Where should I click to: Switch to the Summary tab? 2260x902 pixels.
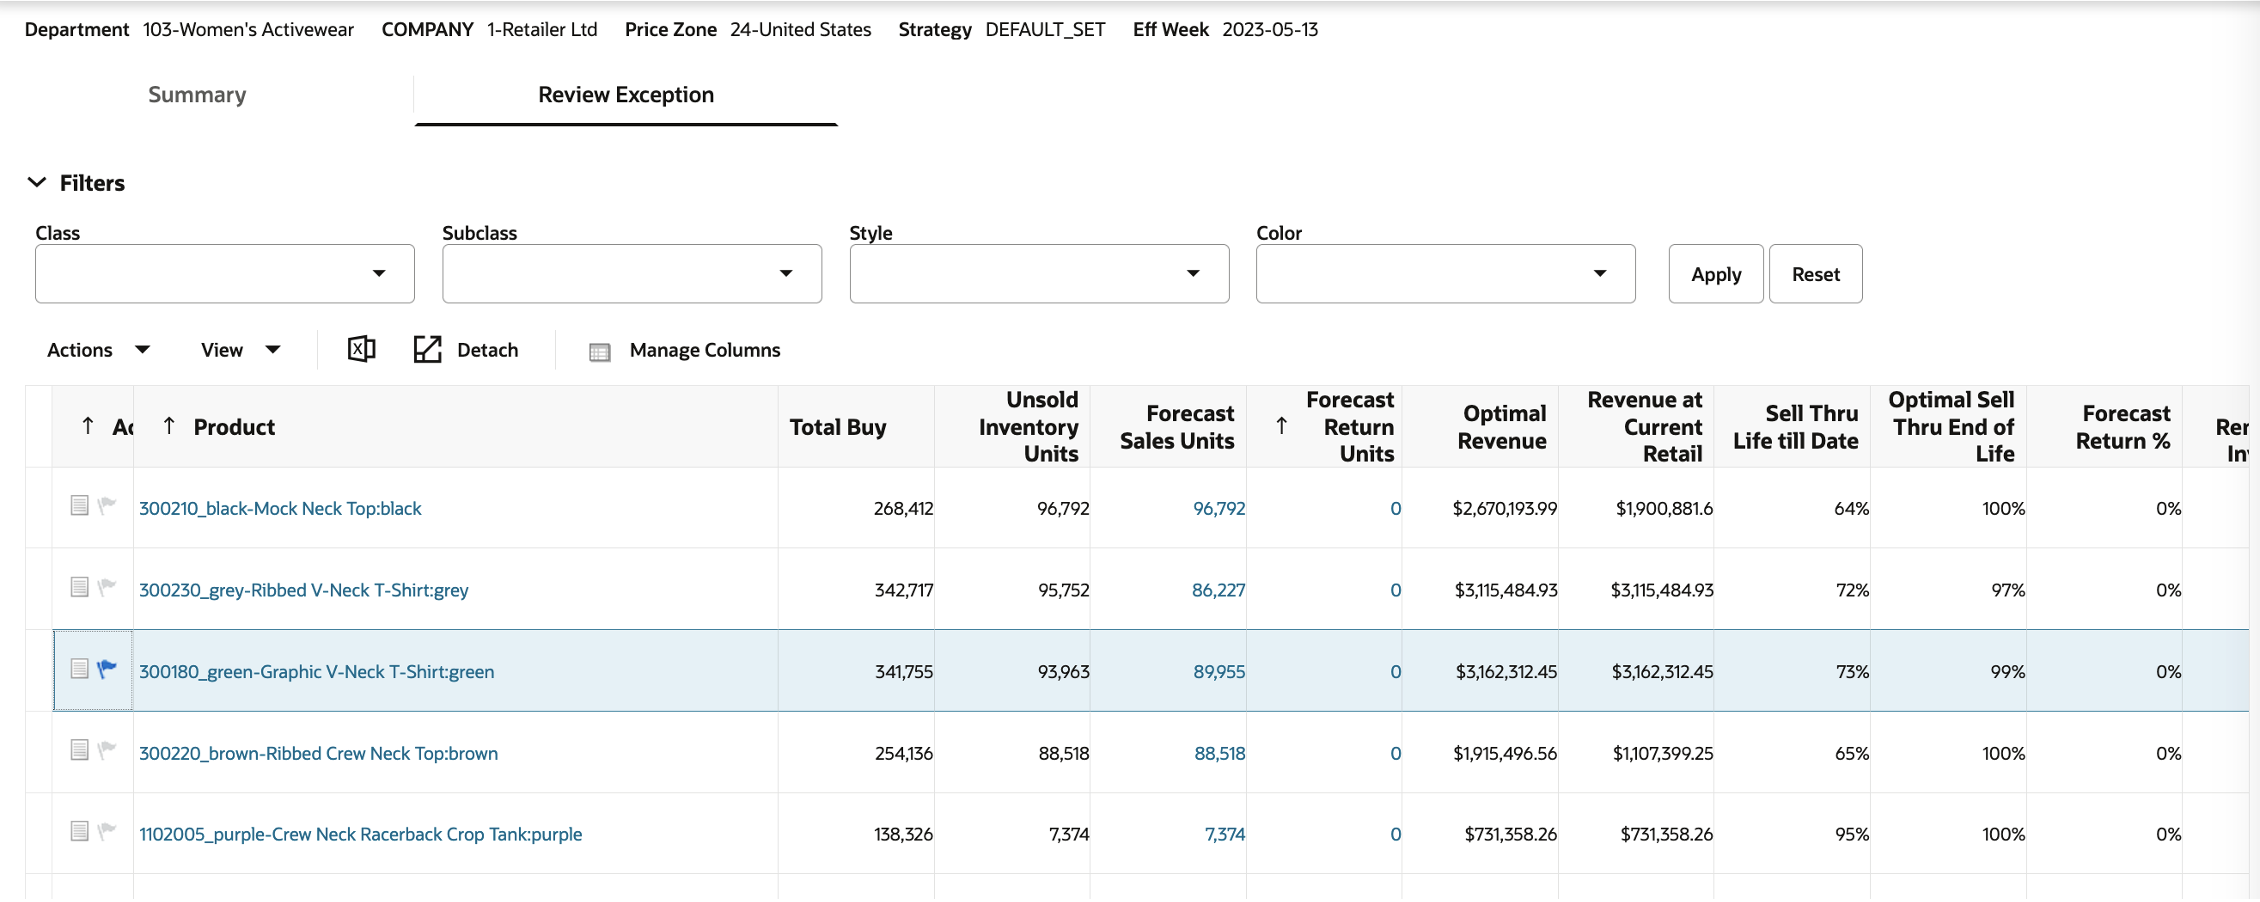pos(197,95)
